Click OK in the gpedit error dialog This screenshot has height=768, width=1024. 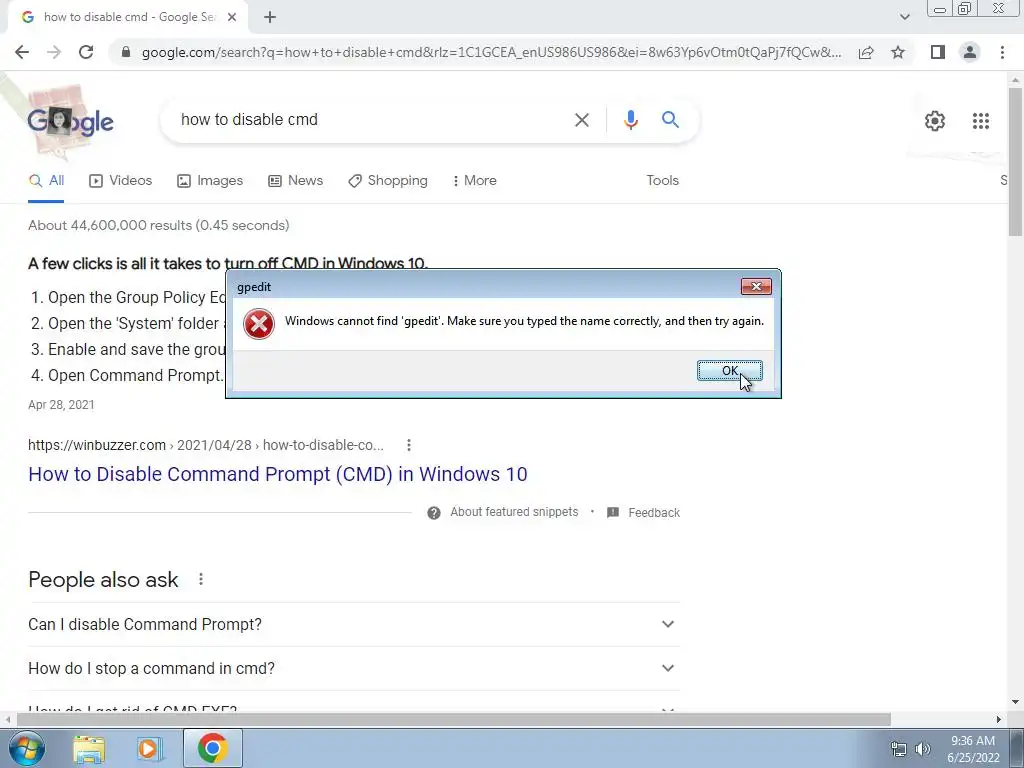point(729,370)
